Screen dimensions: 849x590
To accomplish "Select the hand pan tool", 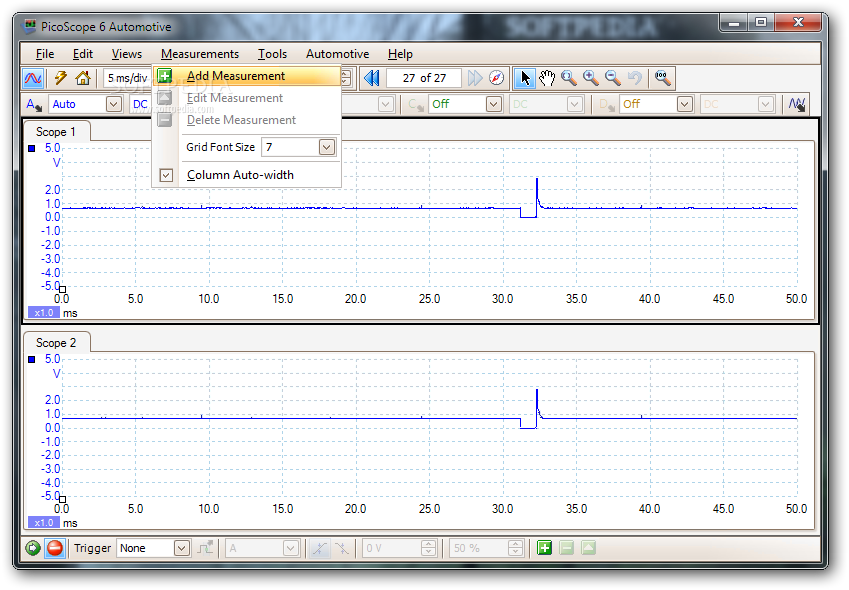I will point(547,78).
